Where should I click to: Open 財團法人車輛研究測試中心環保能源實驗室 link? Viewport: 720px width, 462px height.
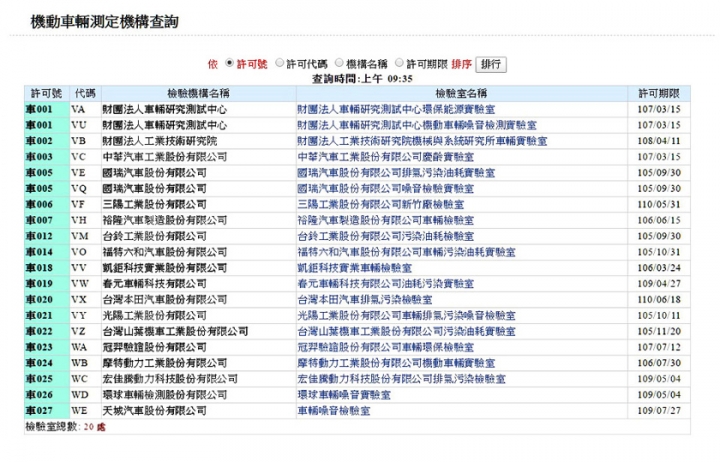[396, 109]
